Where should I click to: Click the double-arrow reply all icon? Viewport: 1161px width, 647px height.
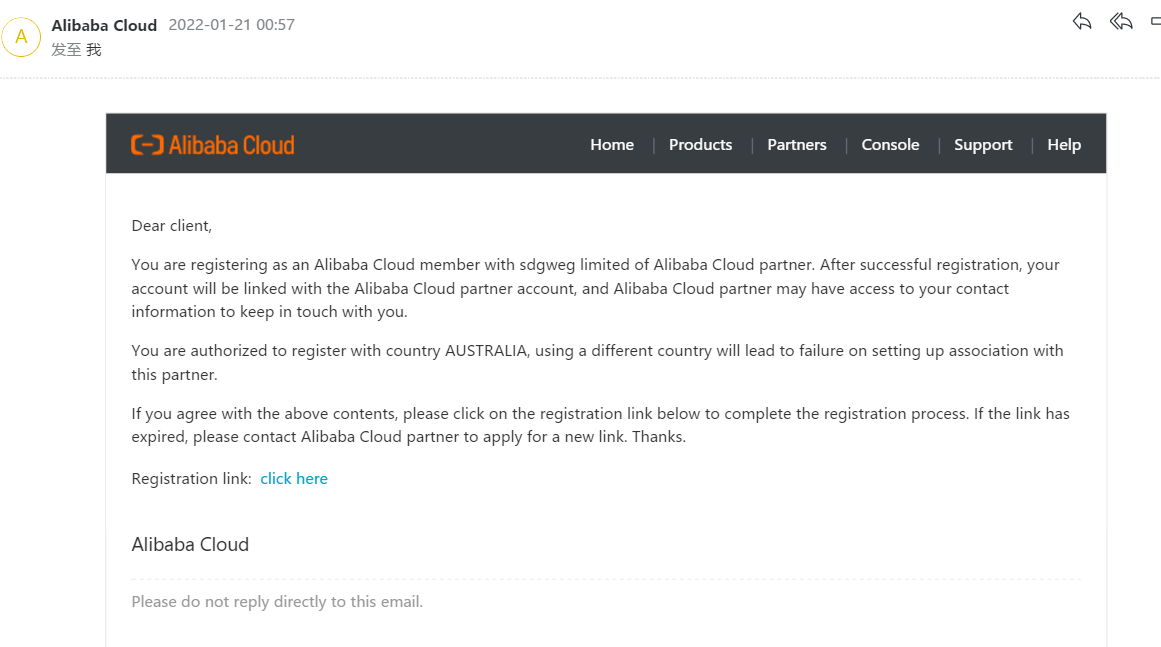tap(1121, 21)
